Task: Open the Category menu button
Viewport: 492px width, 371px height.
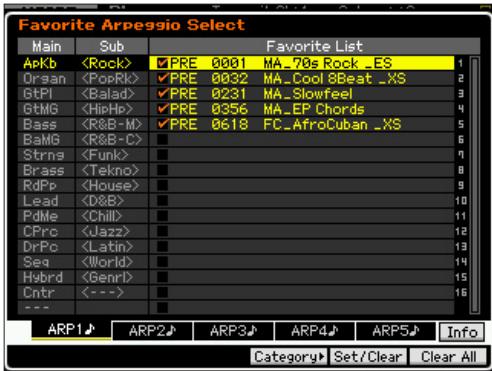Action: pos(289,357)
